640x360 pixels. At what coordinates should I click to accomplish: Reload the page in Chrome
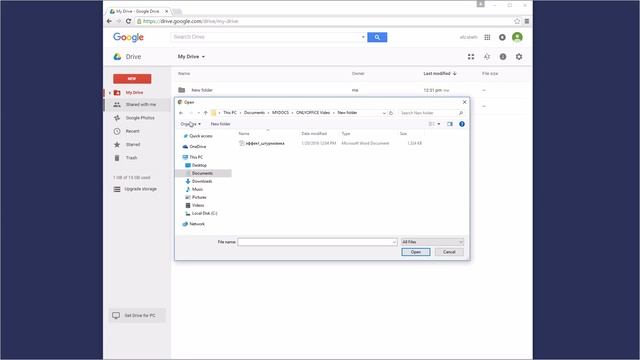tap(128, 21)
